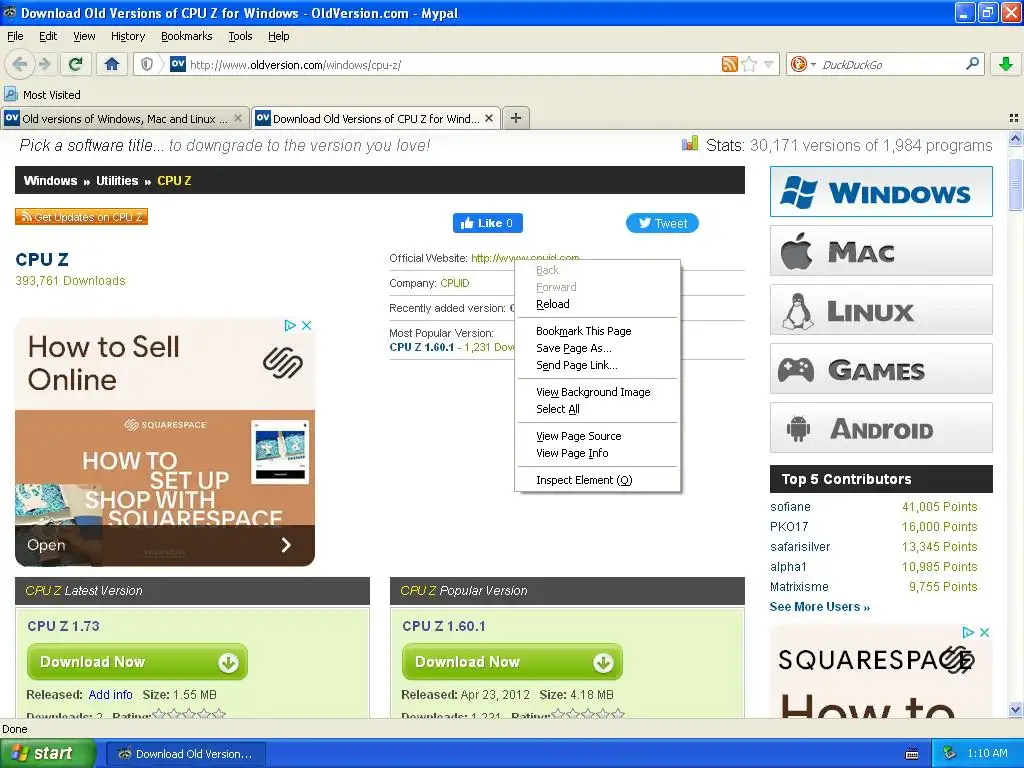Reload the page with the toolbar reload icon

[x=76, y=64]
